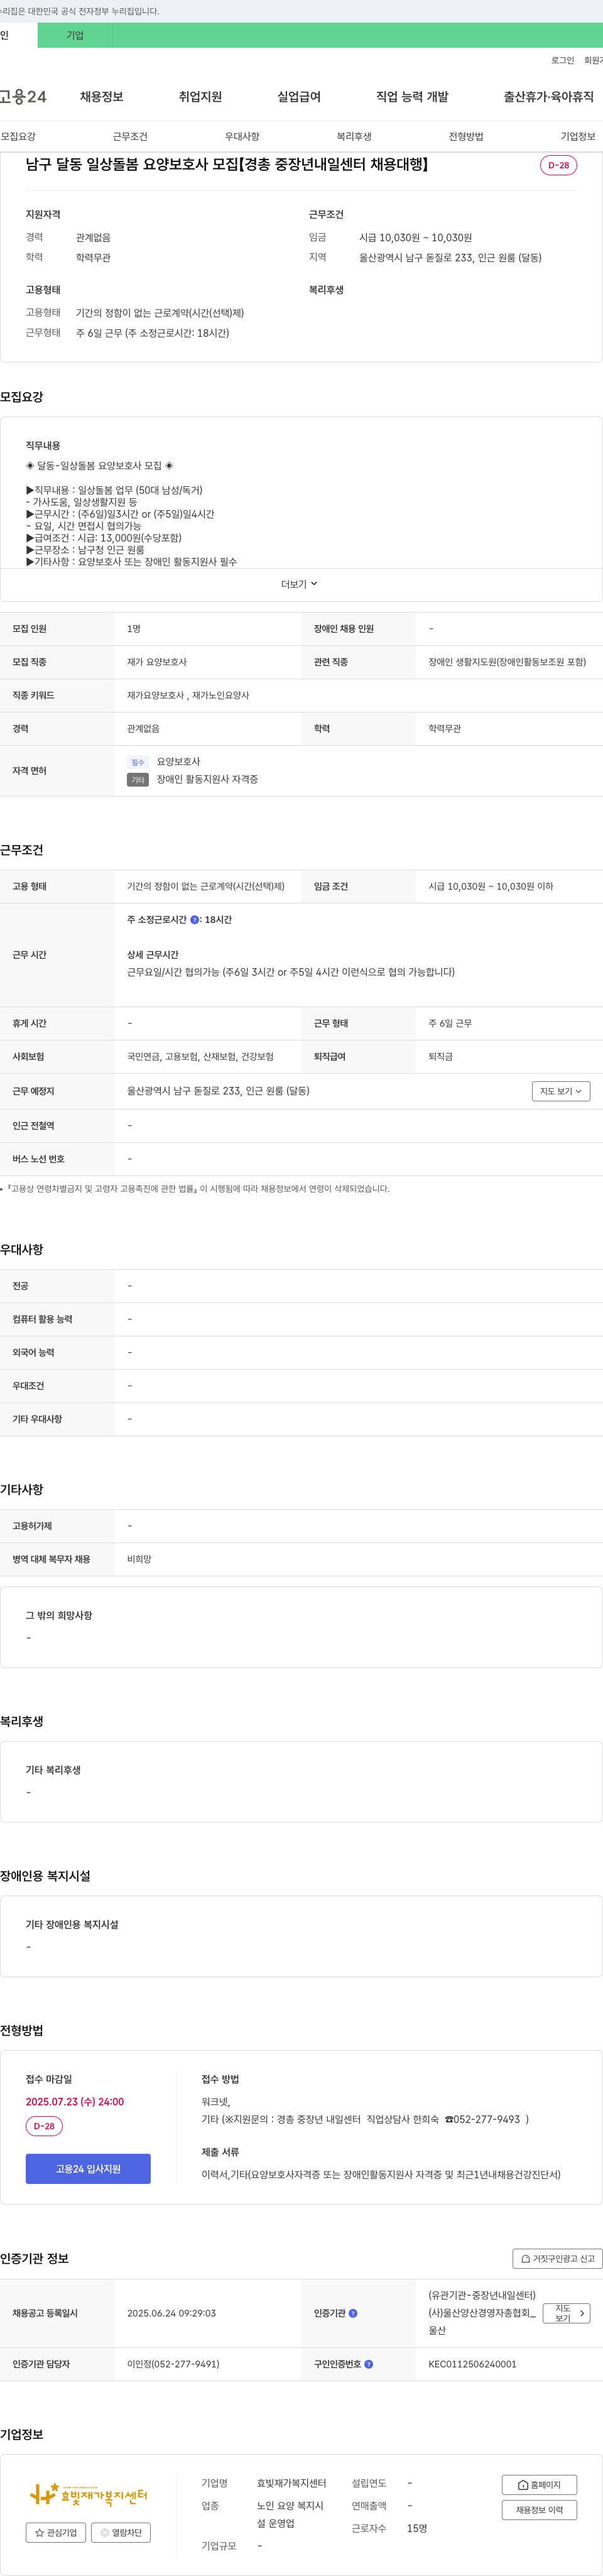Open the 취업지원 menu
Image resolution: width=603 pixels, height=2576 pixels.
click(x=200, y=97)
